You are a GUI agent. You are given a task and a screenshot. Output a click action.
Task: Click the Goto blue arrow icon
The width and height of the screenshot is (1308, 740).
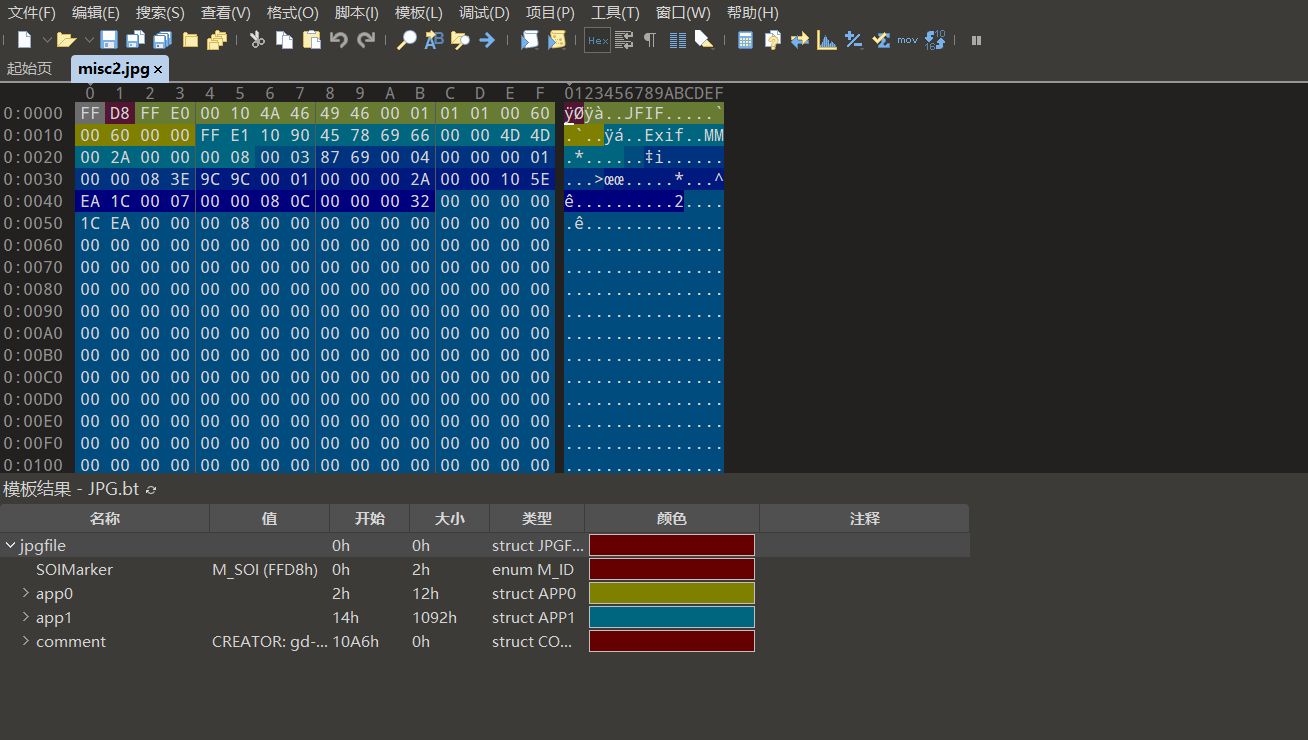(x=487, y=40)
